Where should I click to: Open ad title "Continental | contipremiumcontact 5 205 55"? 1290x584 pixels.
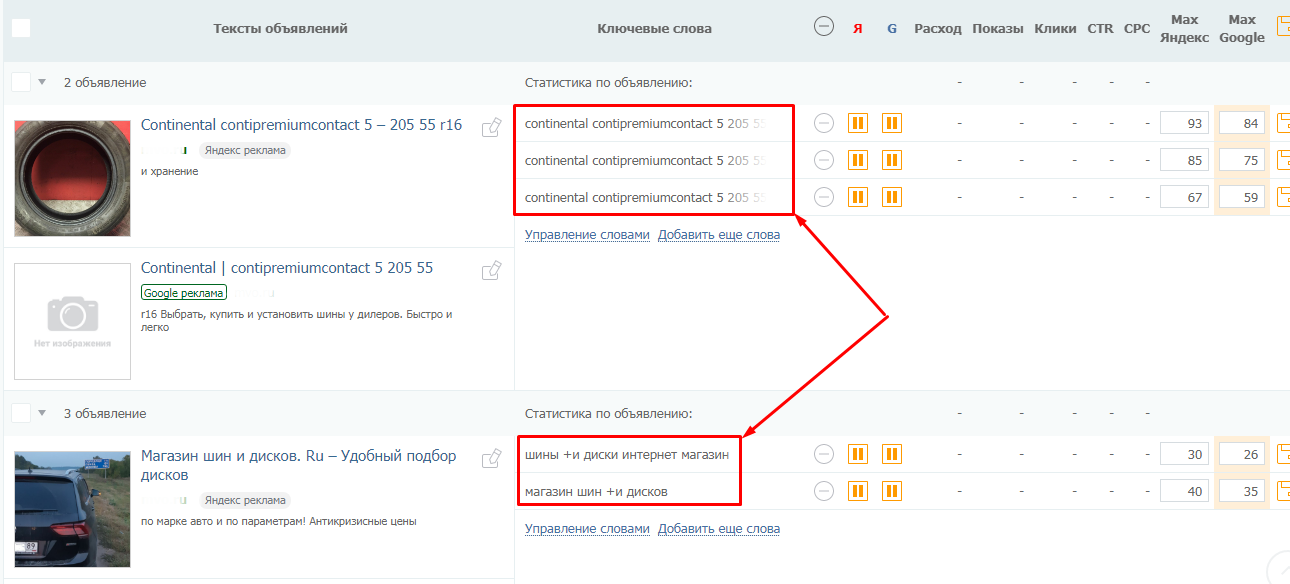pos(287,268)
